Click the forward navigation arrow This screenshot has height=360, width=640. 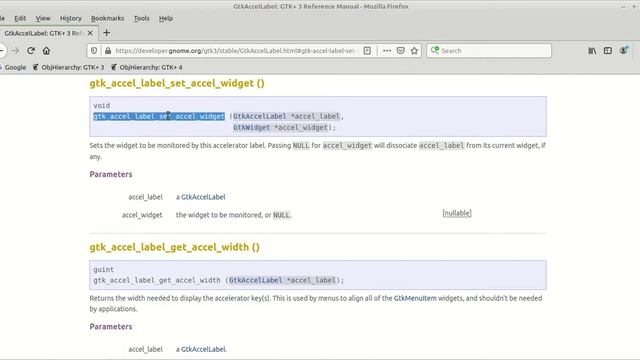(16, 51)
